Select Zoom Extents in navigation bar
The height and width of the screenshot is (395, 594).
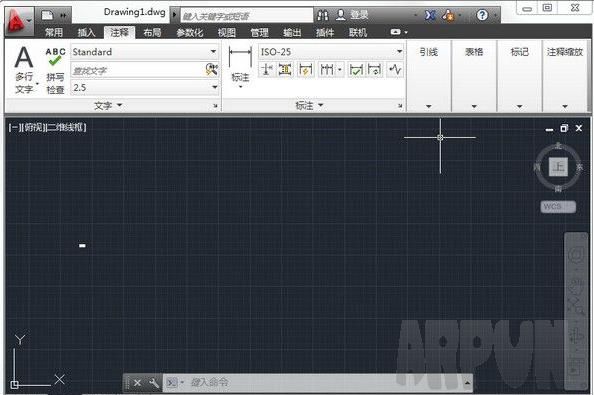[576, 306]
